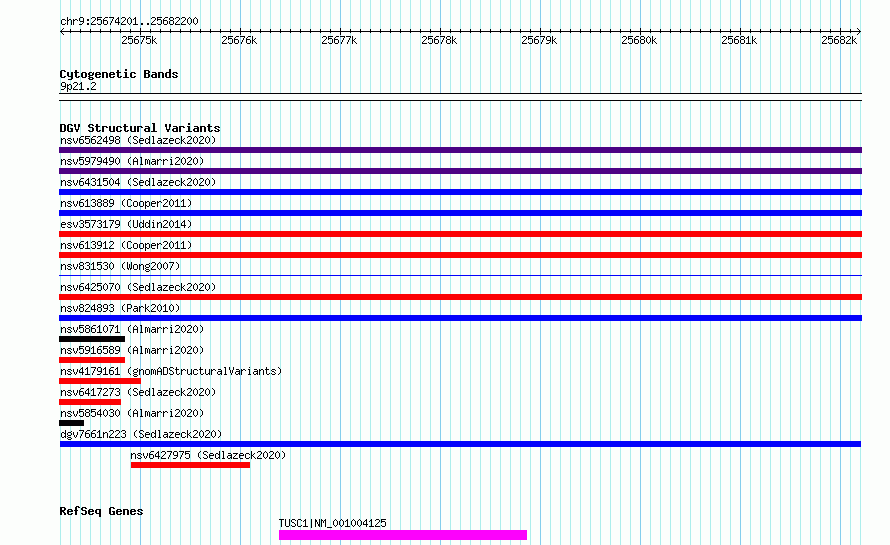Click the blue bar under dgv7661n223

[x=460, y=444]
